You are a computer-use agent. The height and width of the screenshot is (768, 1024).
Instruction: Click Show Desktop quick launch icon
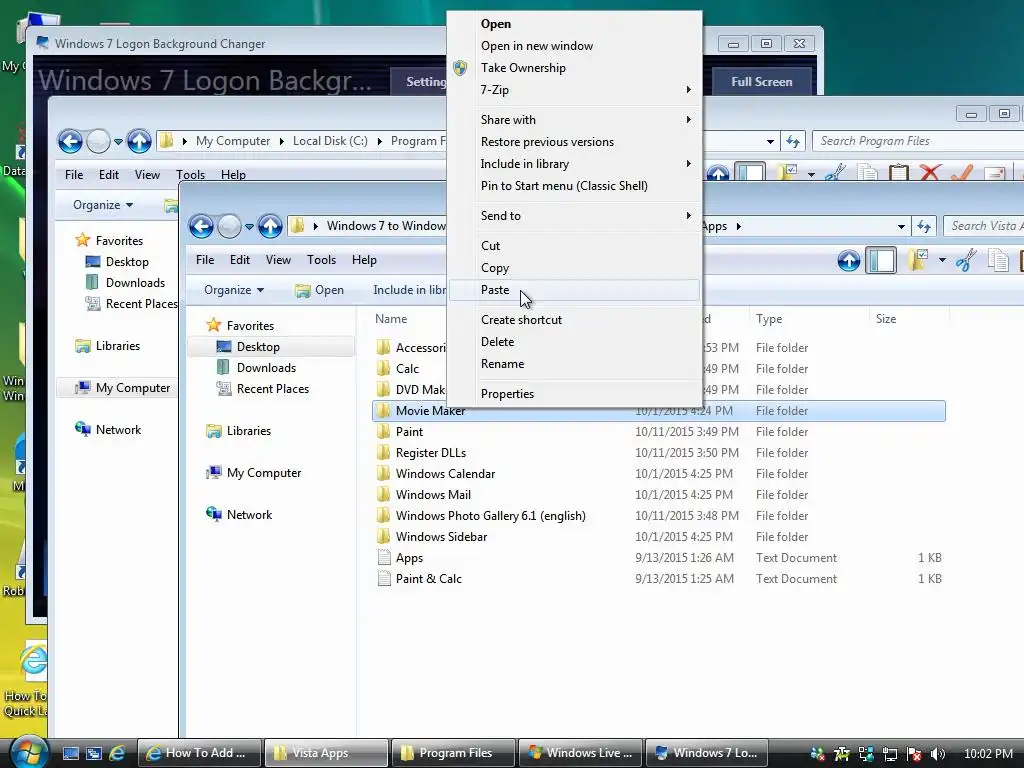tap(71, 753)
